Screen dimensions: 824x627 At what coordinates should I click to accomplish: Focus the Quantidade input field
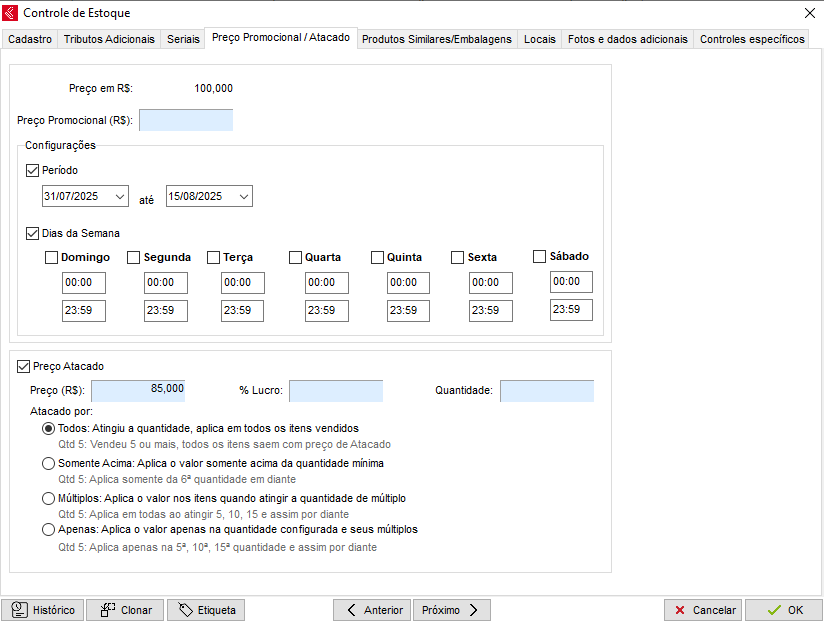point(546,391)
